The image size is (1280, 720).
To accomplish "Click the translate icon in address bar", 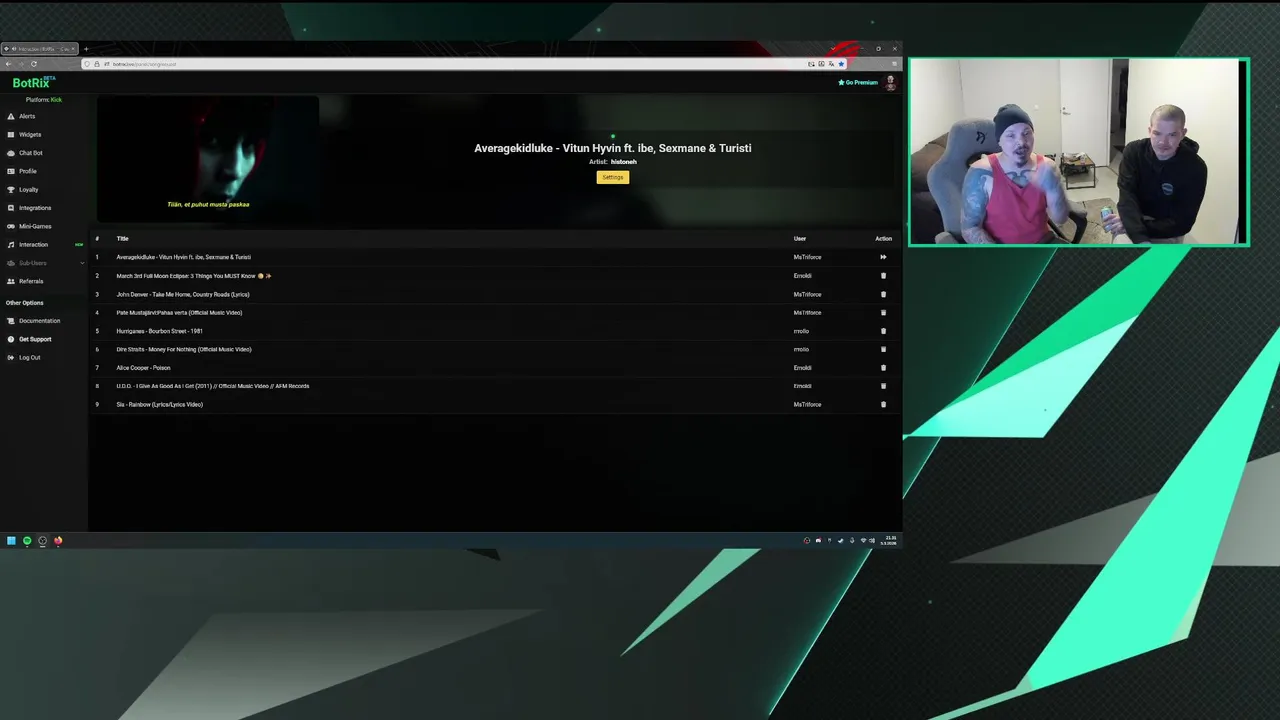I will pyautogui.click(x=831, y=64).
